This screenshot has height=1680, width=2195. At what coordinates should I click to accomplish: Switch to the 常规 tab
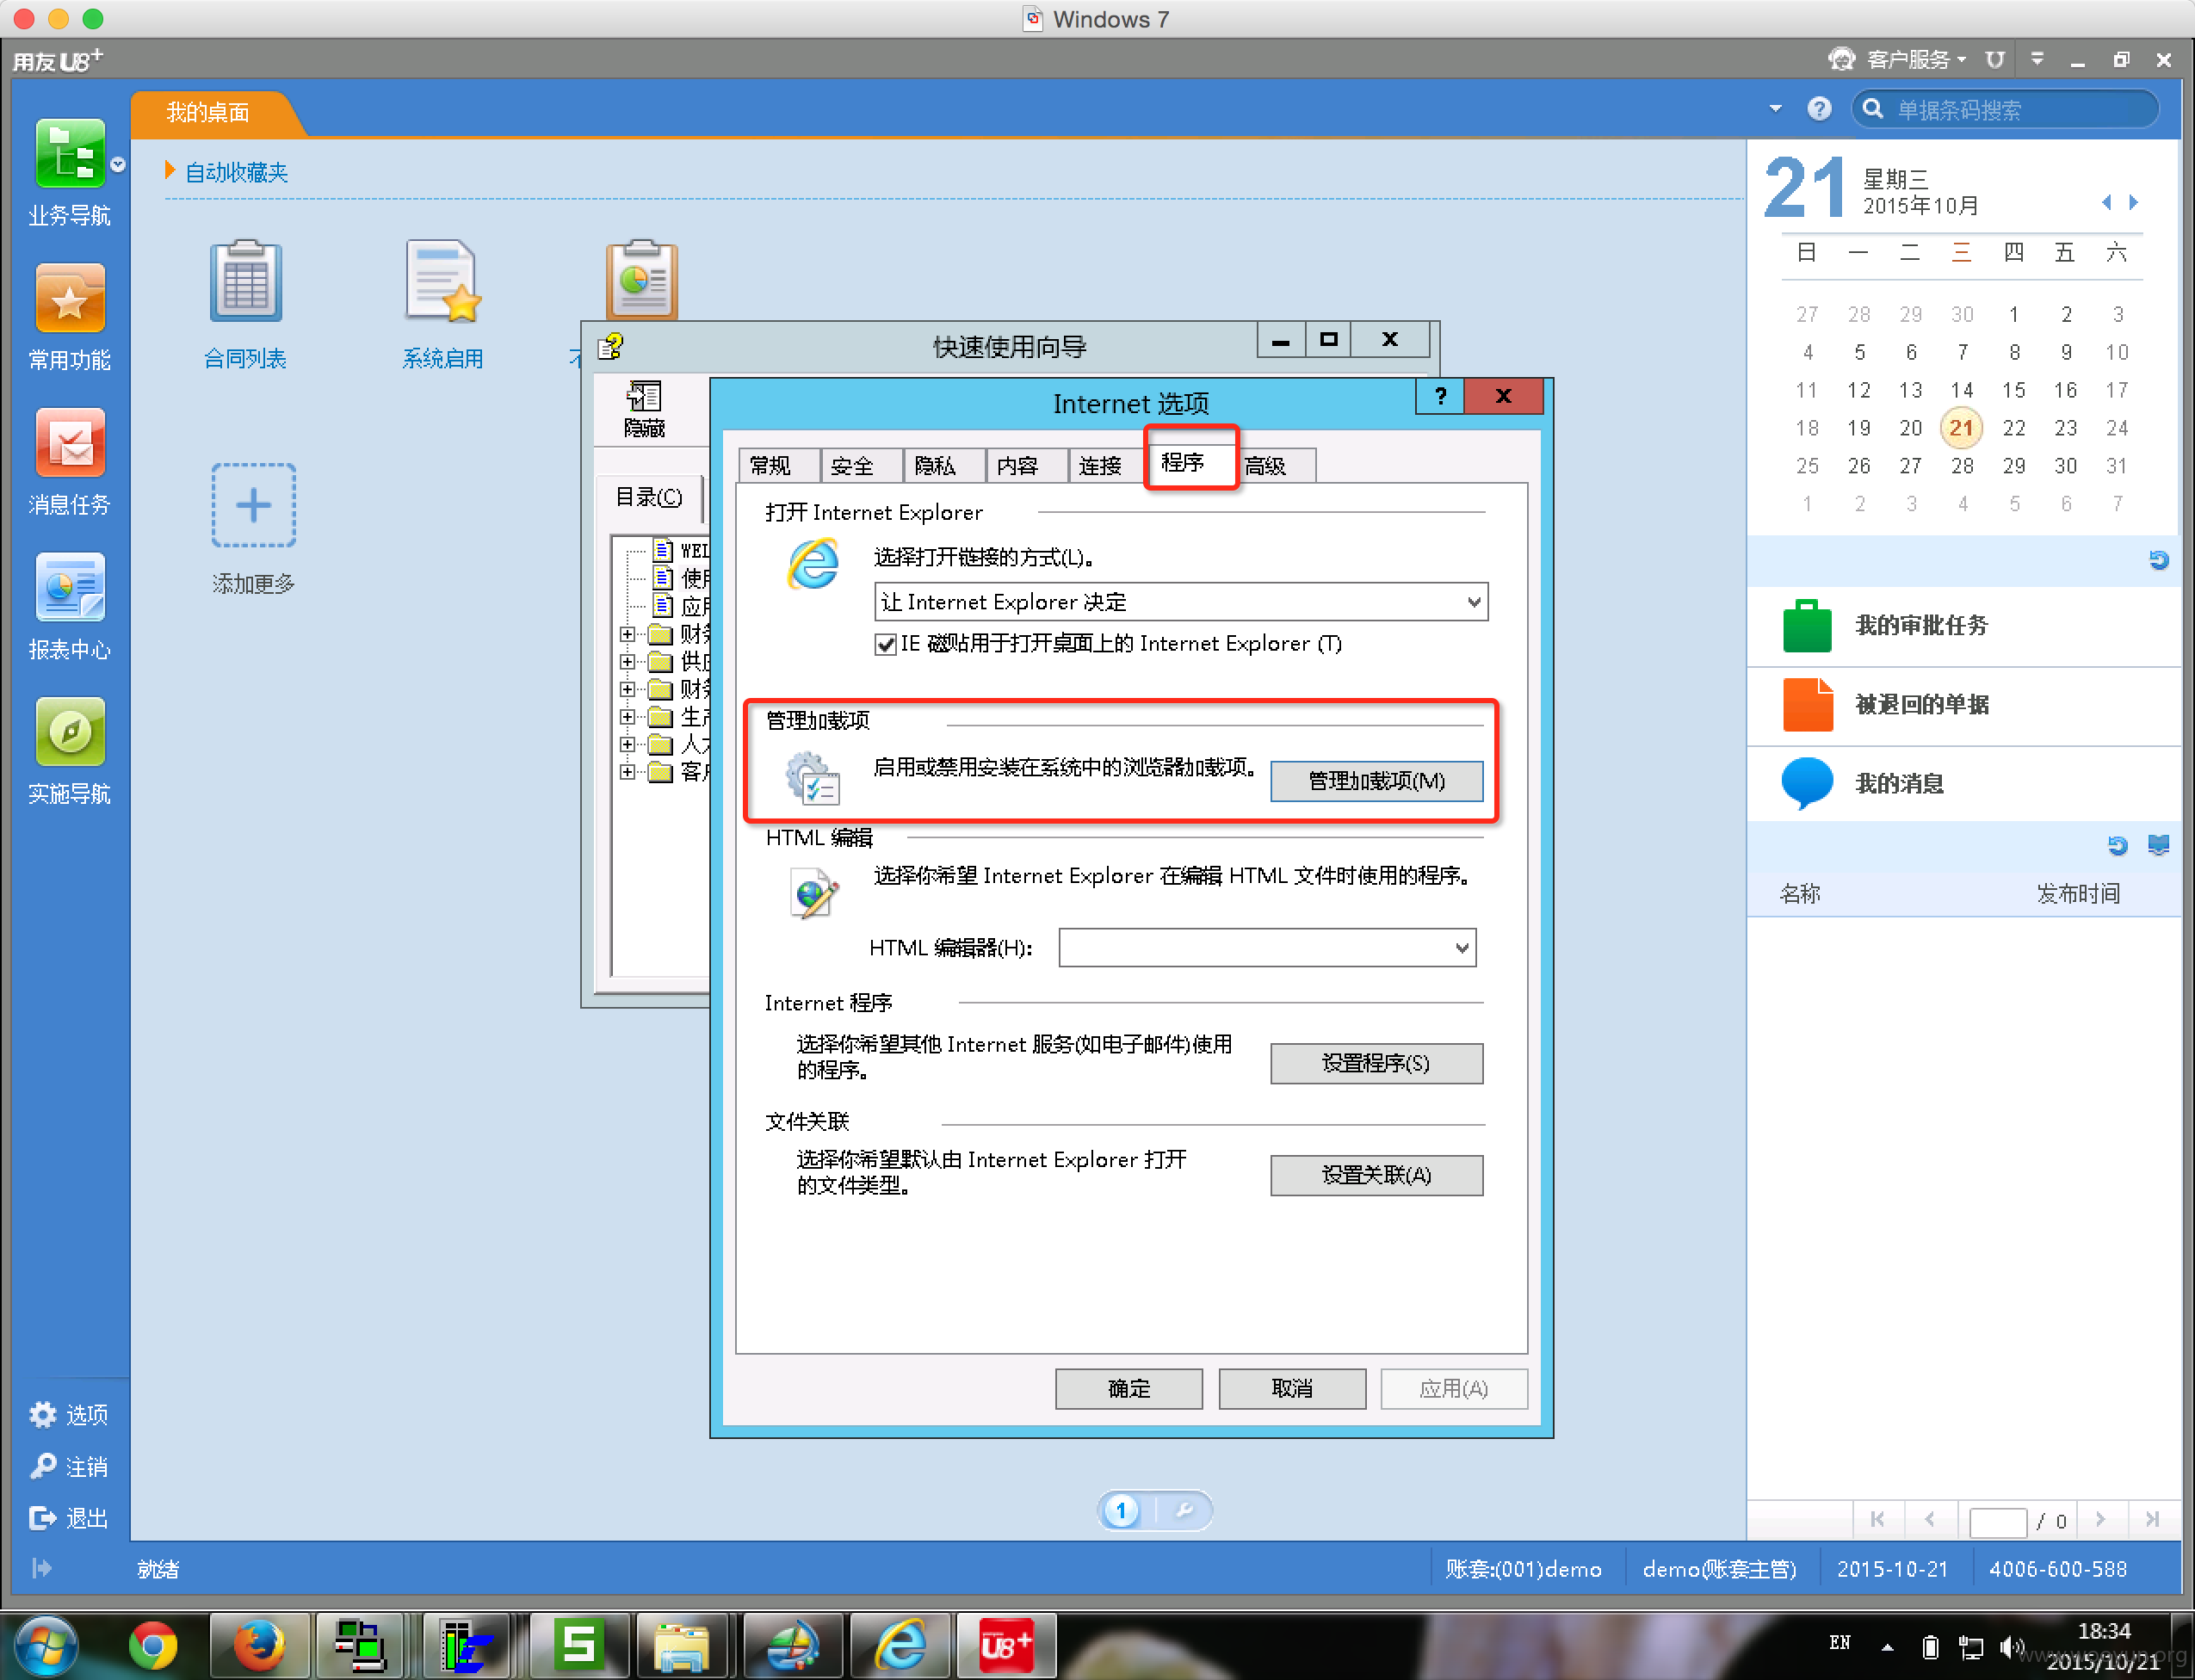[780, 465]
